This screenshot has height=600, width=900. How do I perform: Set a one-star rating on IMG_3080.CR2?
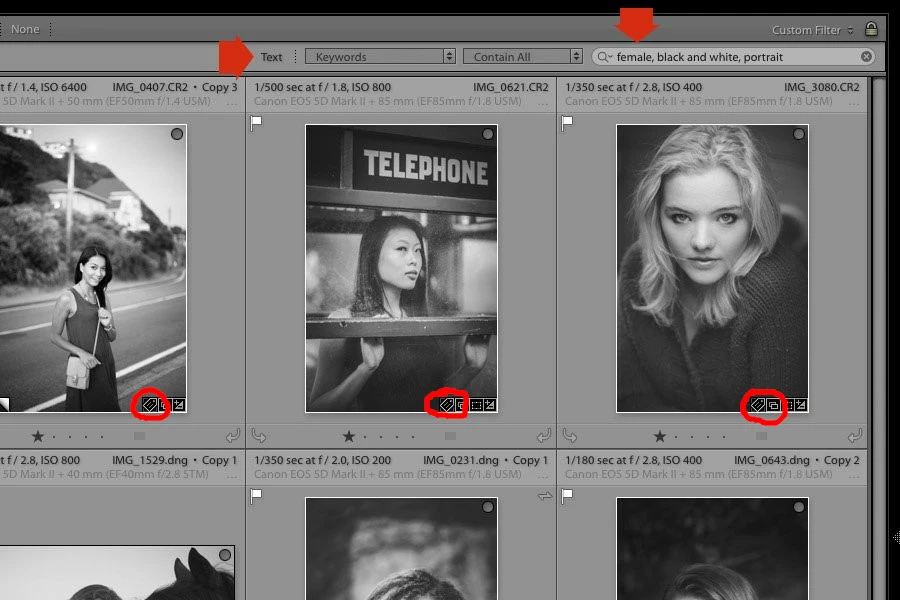coord(660,436)
